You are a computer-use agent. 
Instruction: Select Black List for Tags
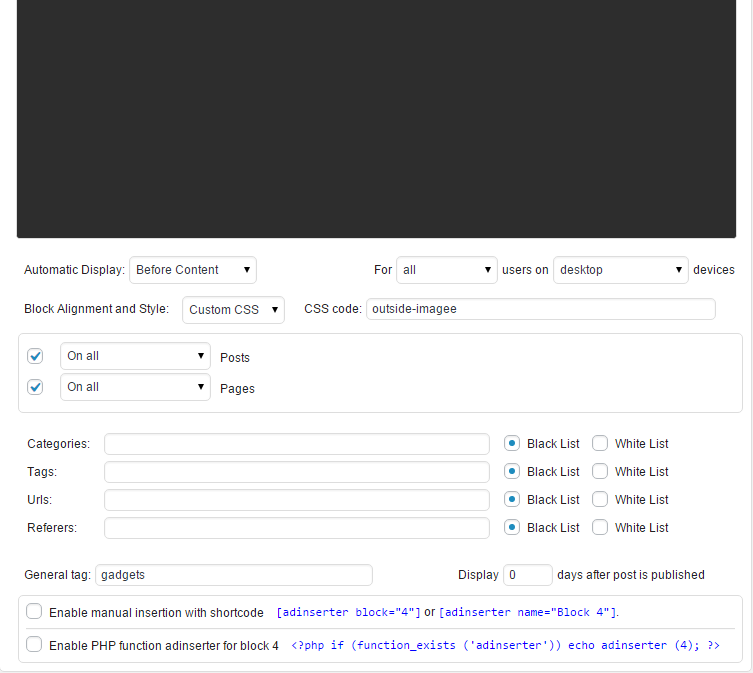tap(512, 471)
